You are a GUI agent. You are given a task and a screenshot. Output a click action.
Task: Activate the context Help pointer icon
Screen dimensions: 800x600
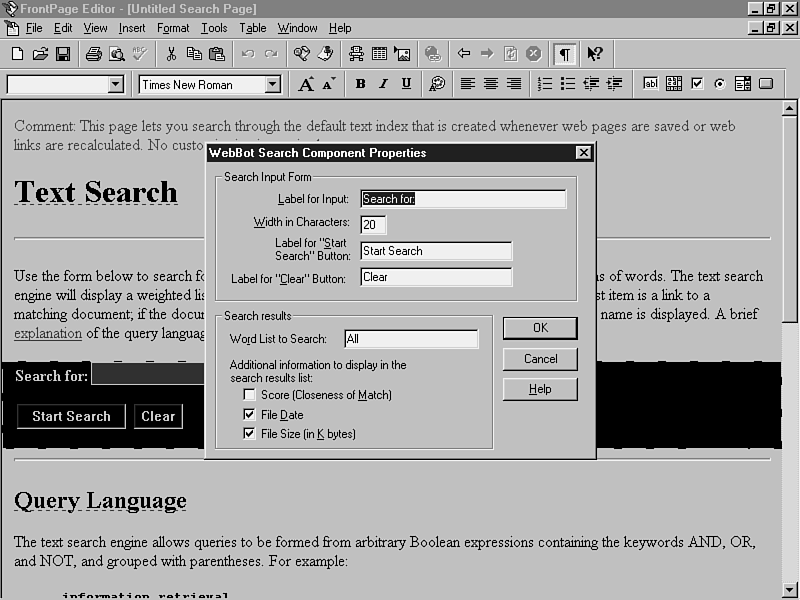tap(595, 54)
